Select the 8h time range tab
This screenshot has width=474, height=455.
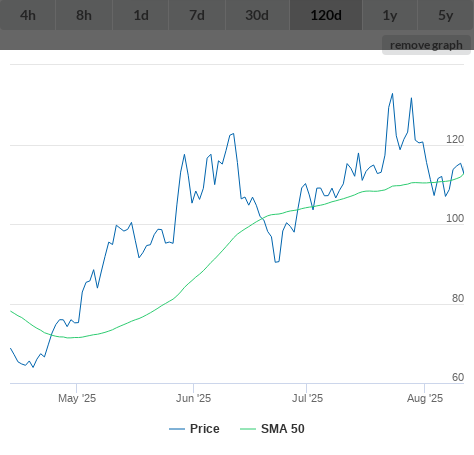(x=84, y=15)
